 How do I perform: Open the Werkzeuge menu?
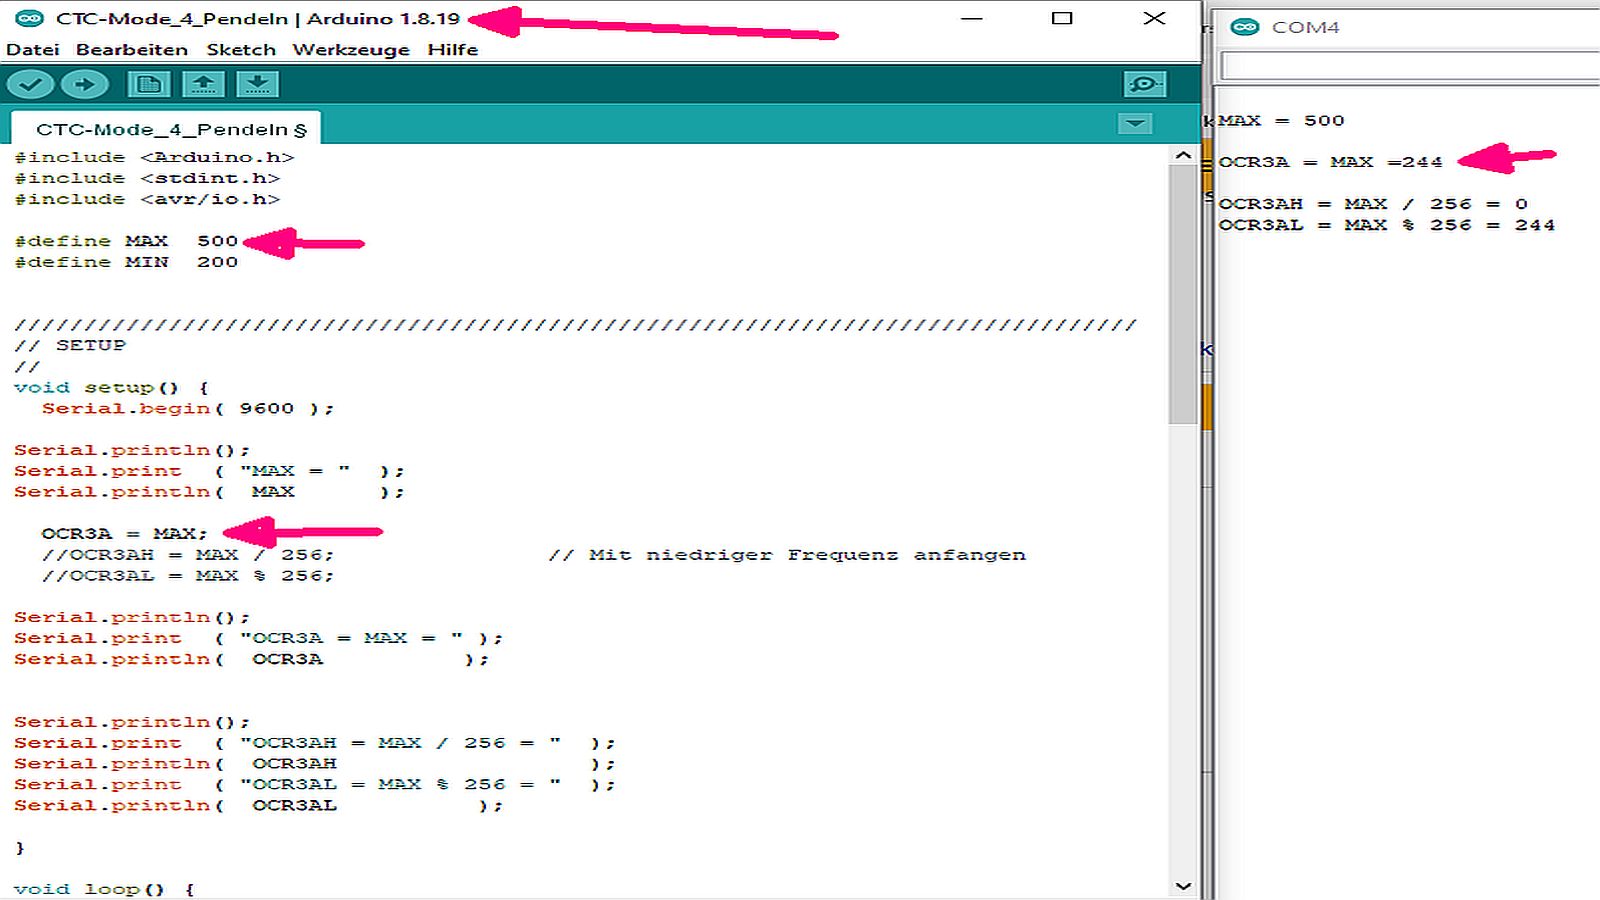point(351,50)
